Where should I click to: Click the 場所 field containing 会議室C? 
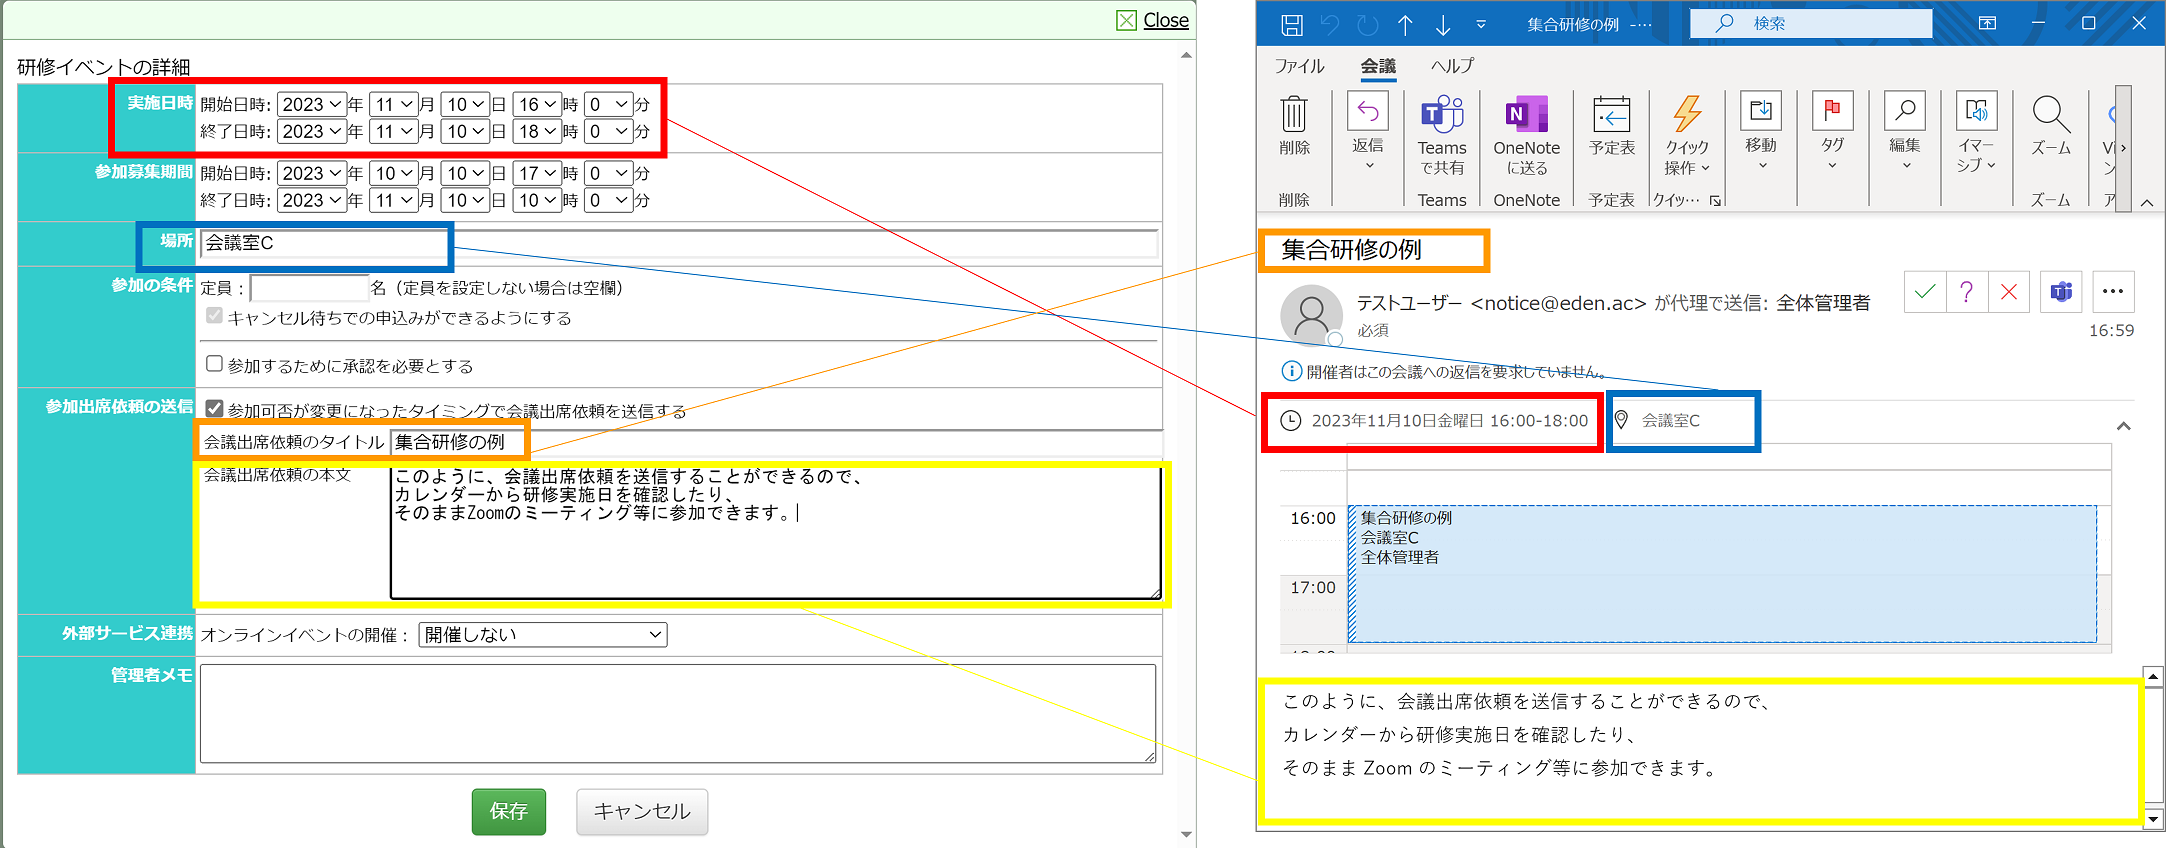[x=679, y=243]
